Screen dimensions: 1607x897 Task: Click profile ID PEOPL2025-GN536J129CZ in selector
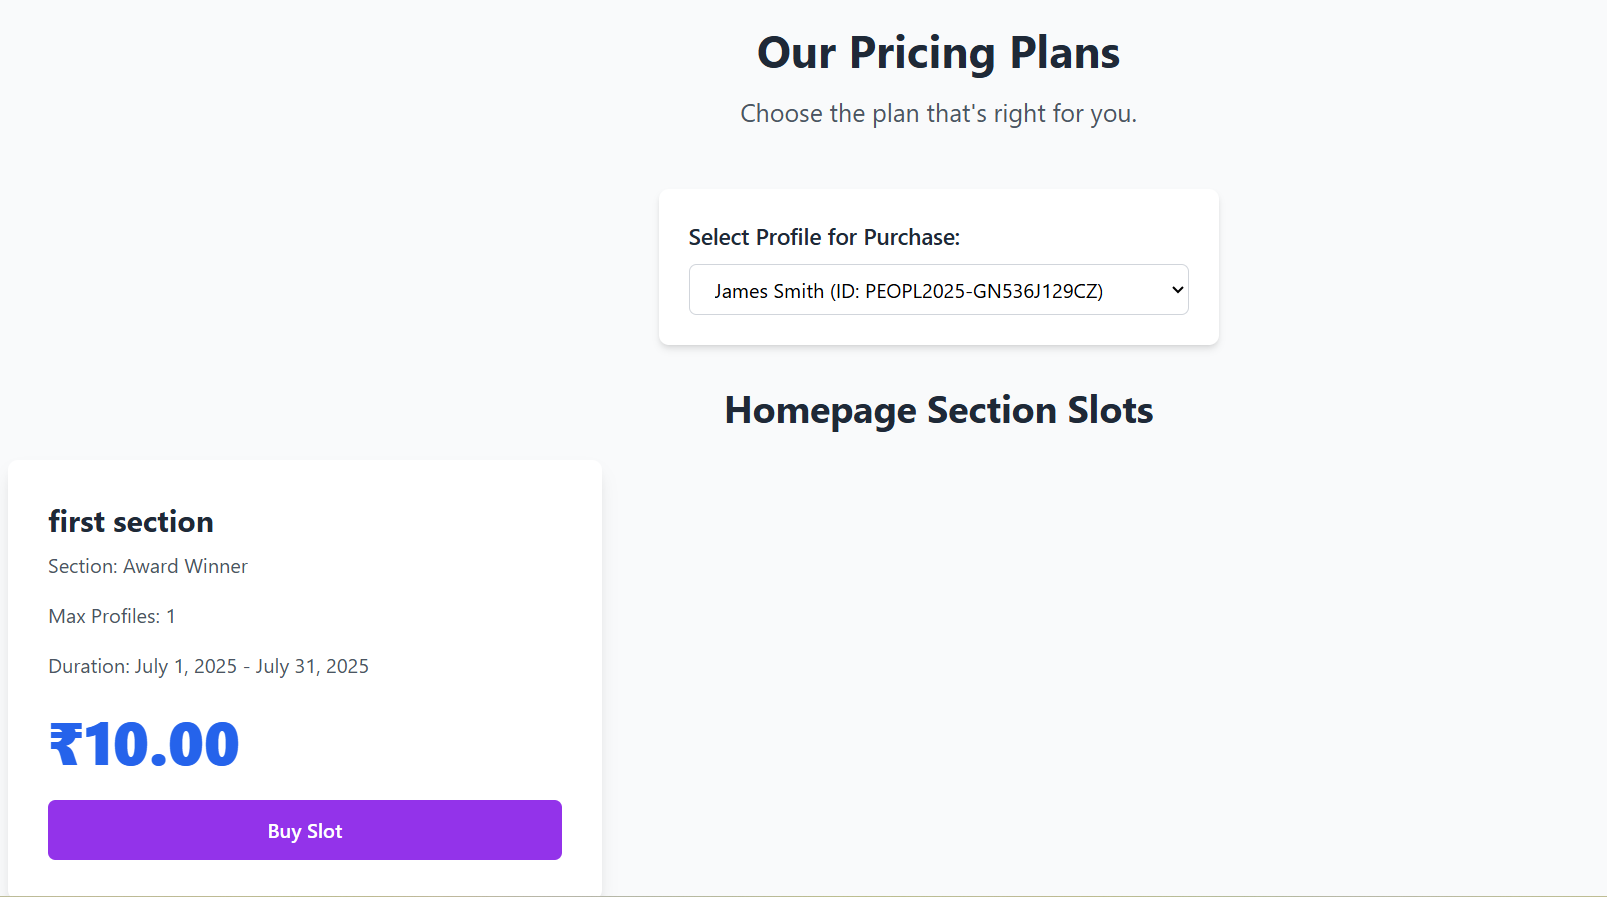pos(982,291)
